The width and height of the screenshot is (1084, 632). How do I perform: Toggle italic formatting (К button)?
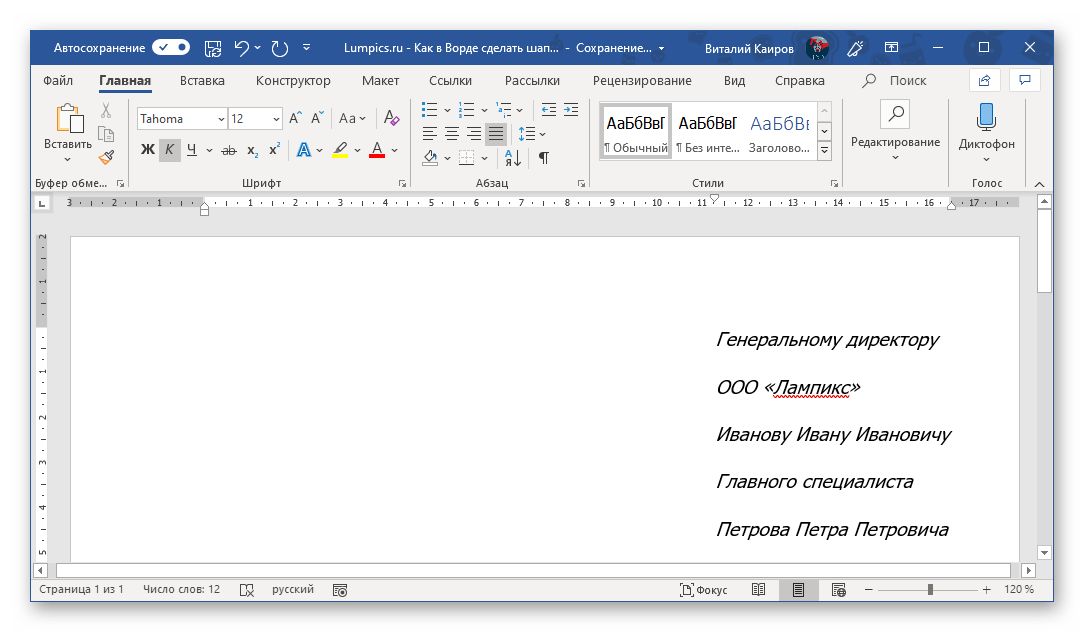(x=169, y=150)
